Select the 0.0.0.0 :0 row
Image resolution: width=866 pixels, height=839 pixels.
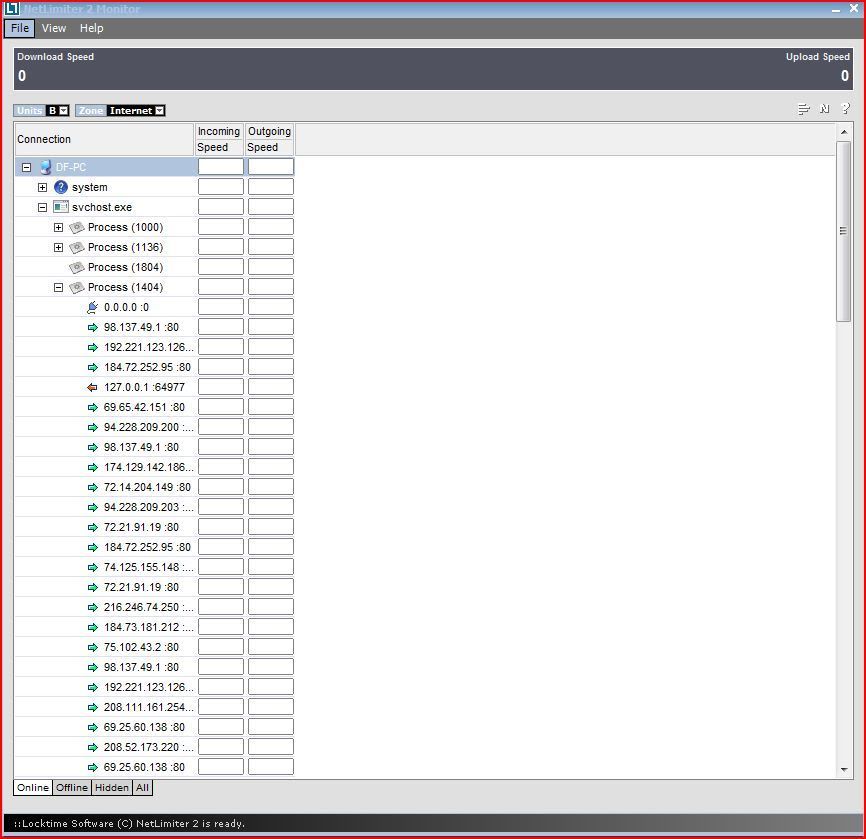pyautogui.click(x=155, y=307)
